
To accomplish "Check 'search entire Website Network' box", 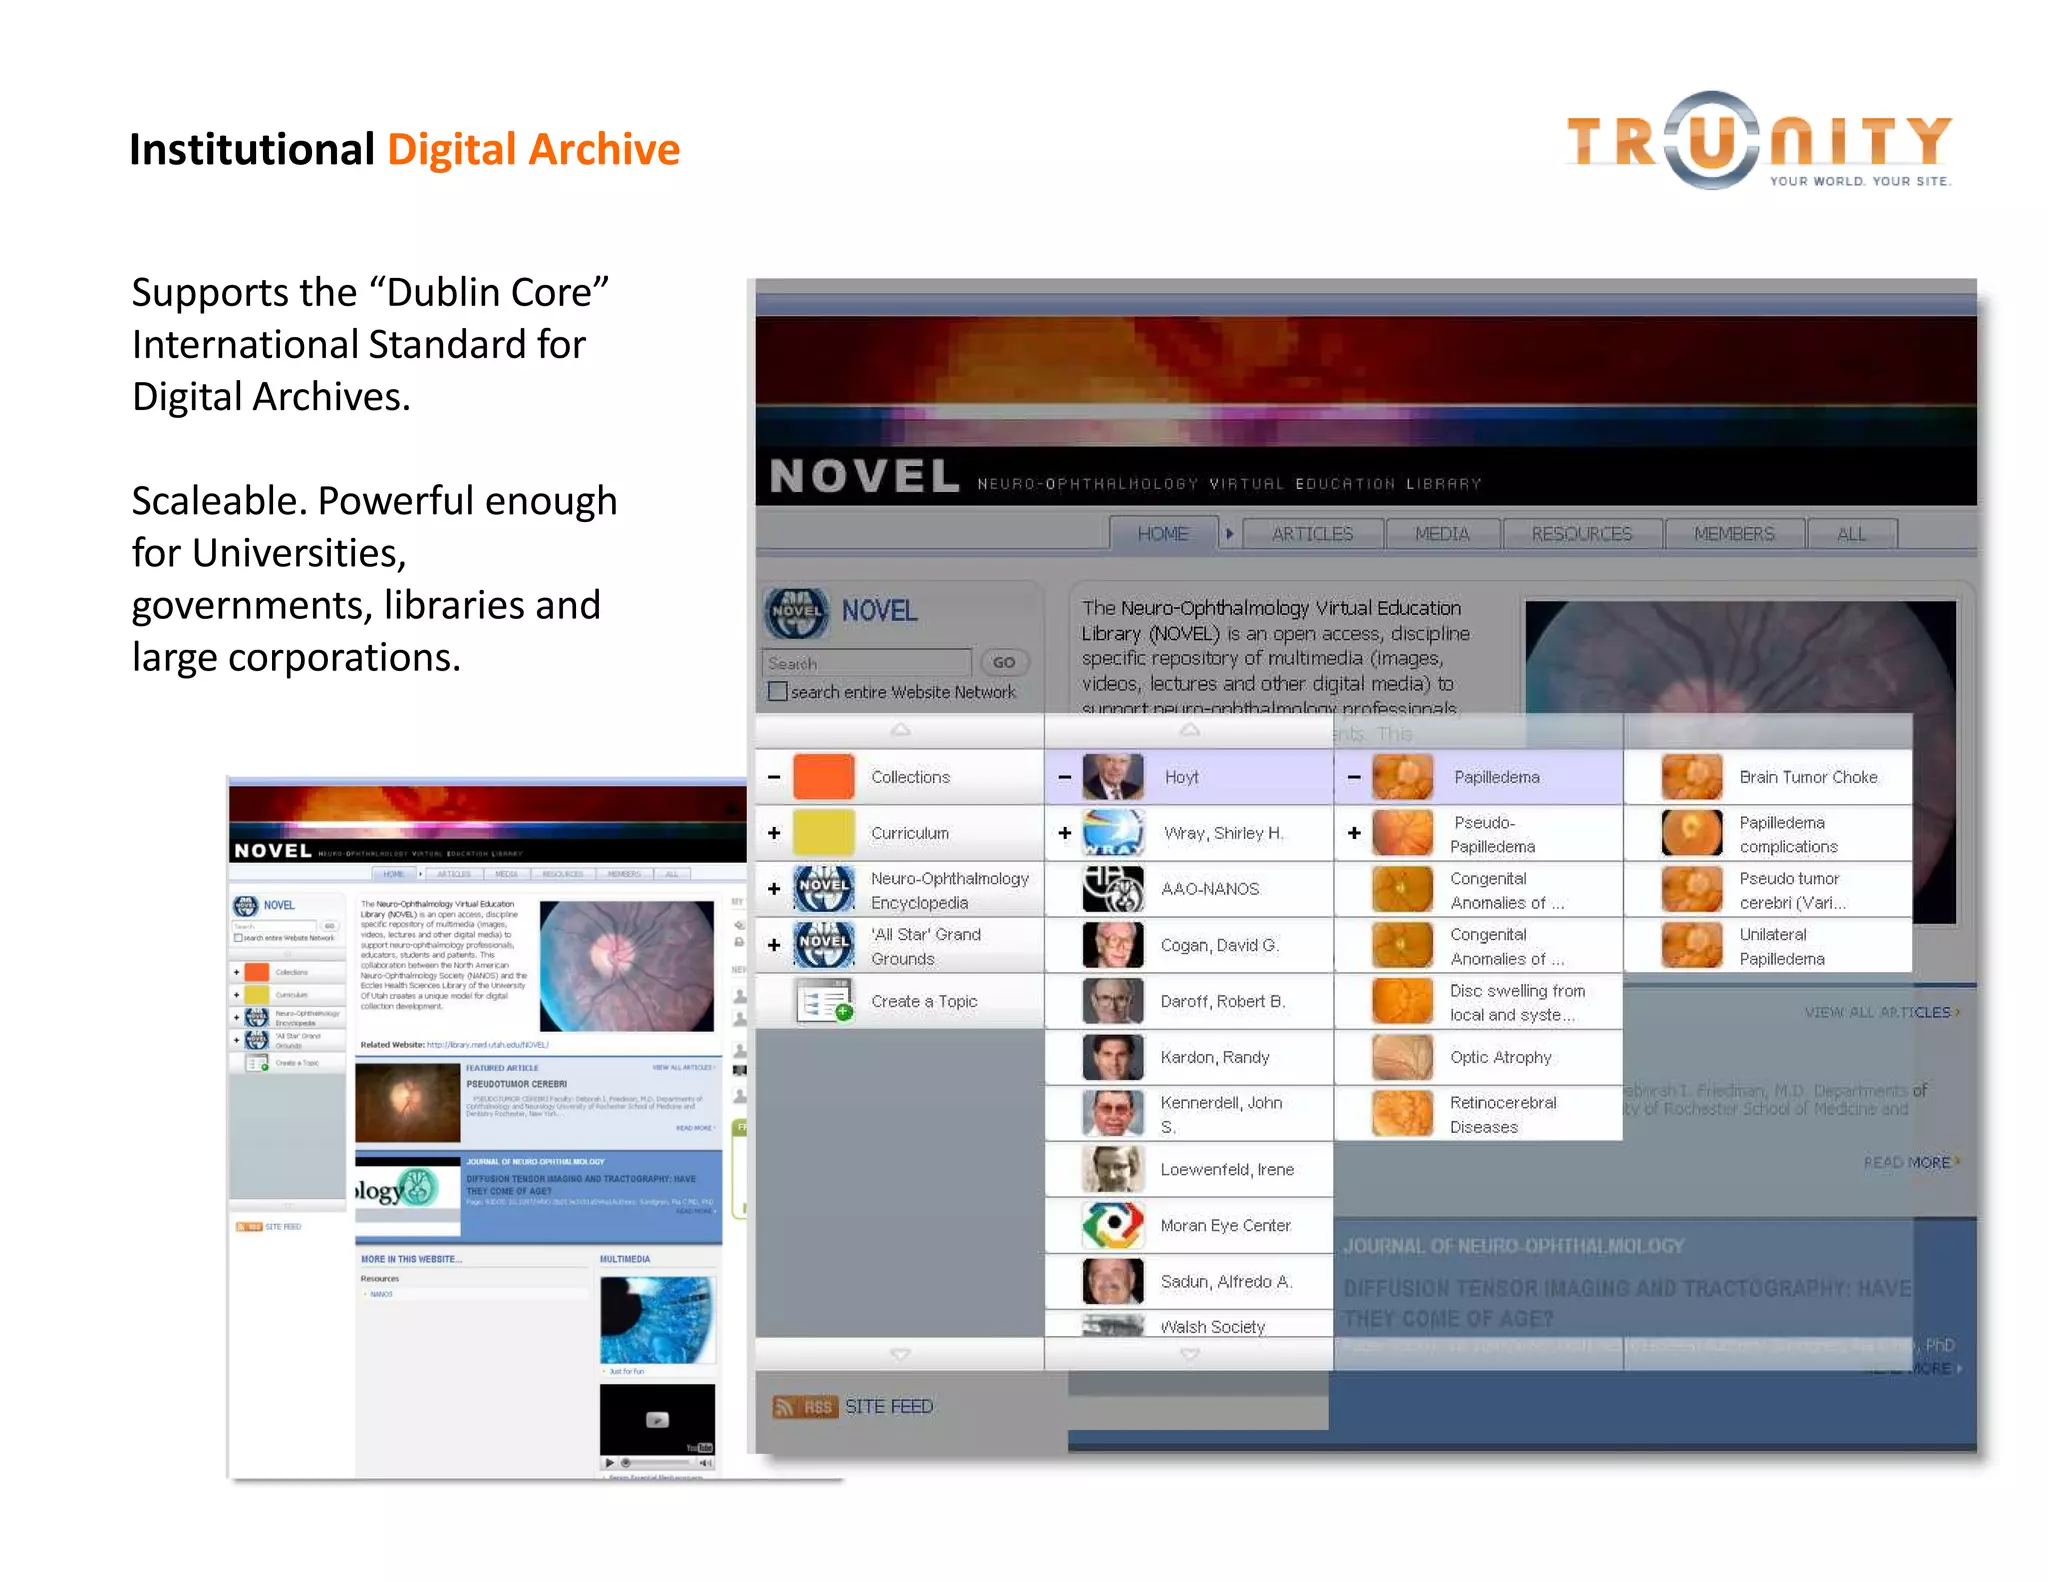I will (777, 691).
